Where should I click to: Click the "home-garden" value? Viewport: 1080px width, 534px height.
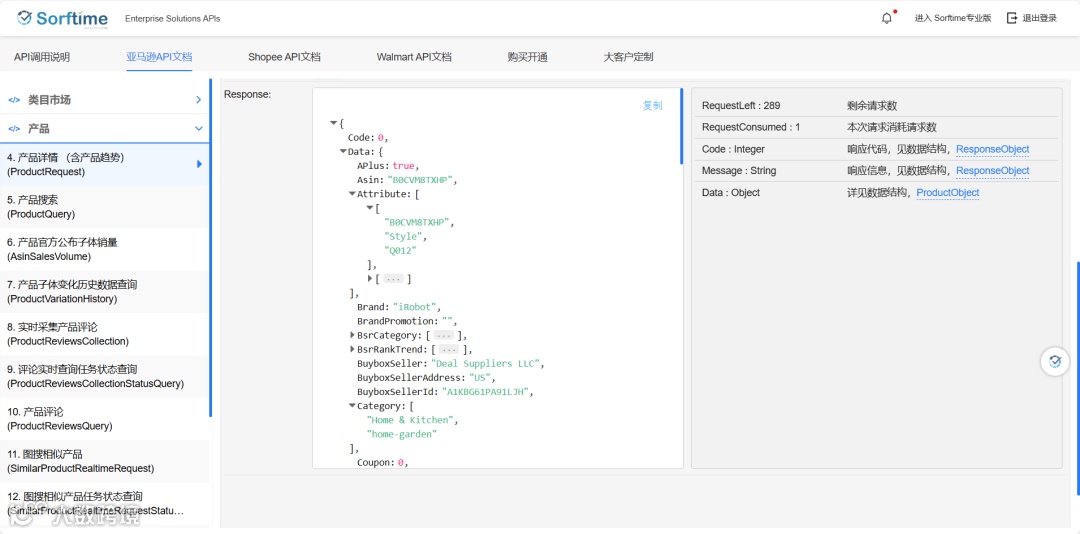(x=402, y=434)
